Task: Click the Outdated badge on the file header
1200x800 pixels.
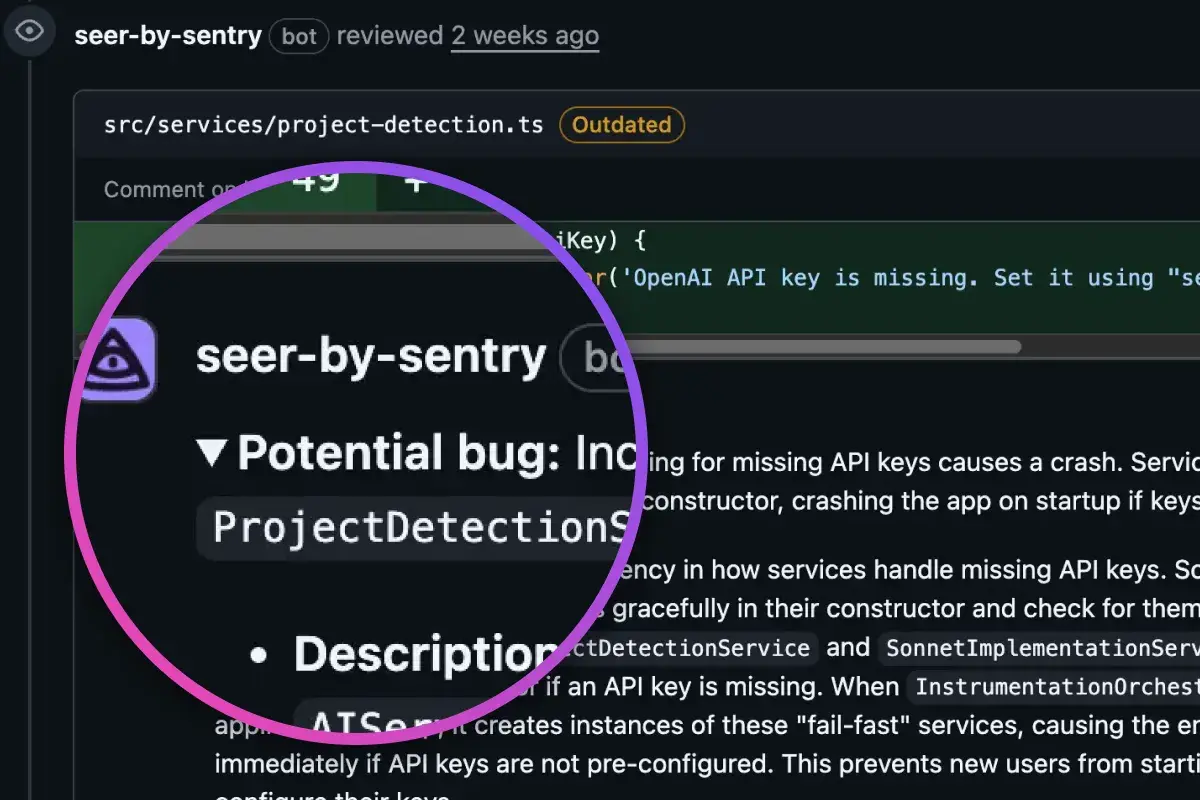Action: click(x=621, y=124)
